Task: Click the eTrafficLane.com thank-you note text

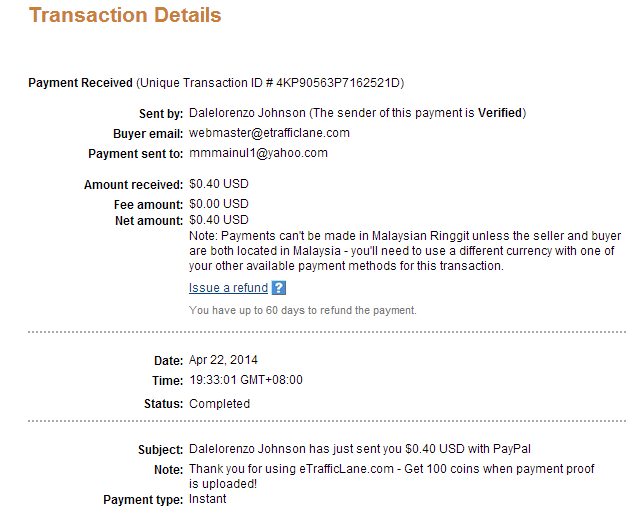Action: [x=392, y=476]
